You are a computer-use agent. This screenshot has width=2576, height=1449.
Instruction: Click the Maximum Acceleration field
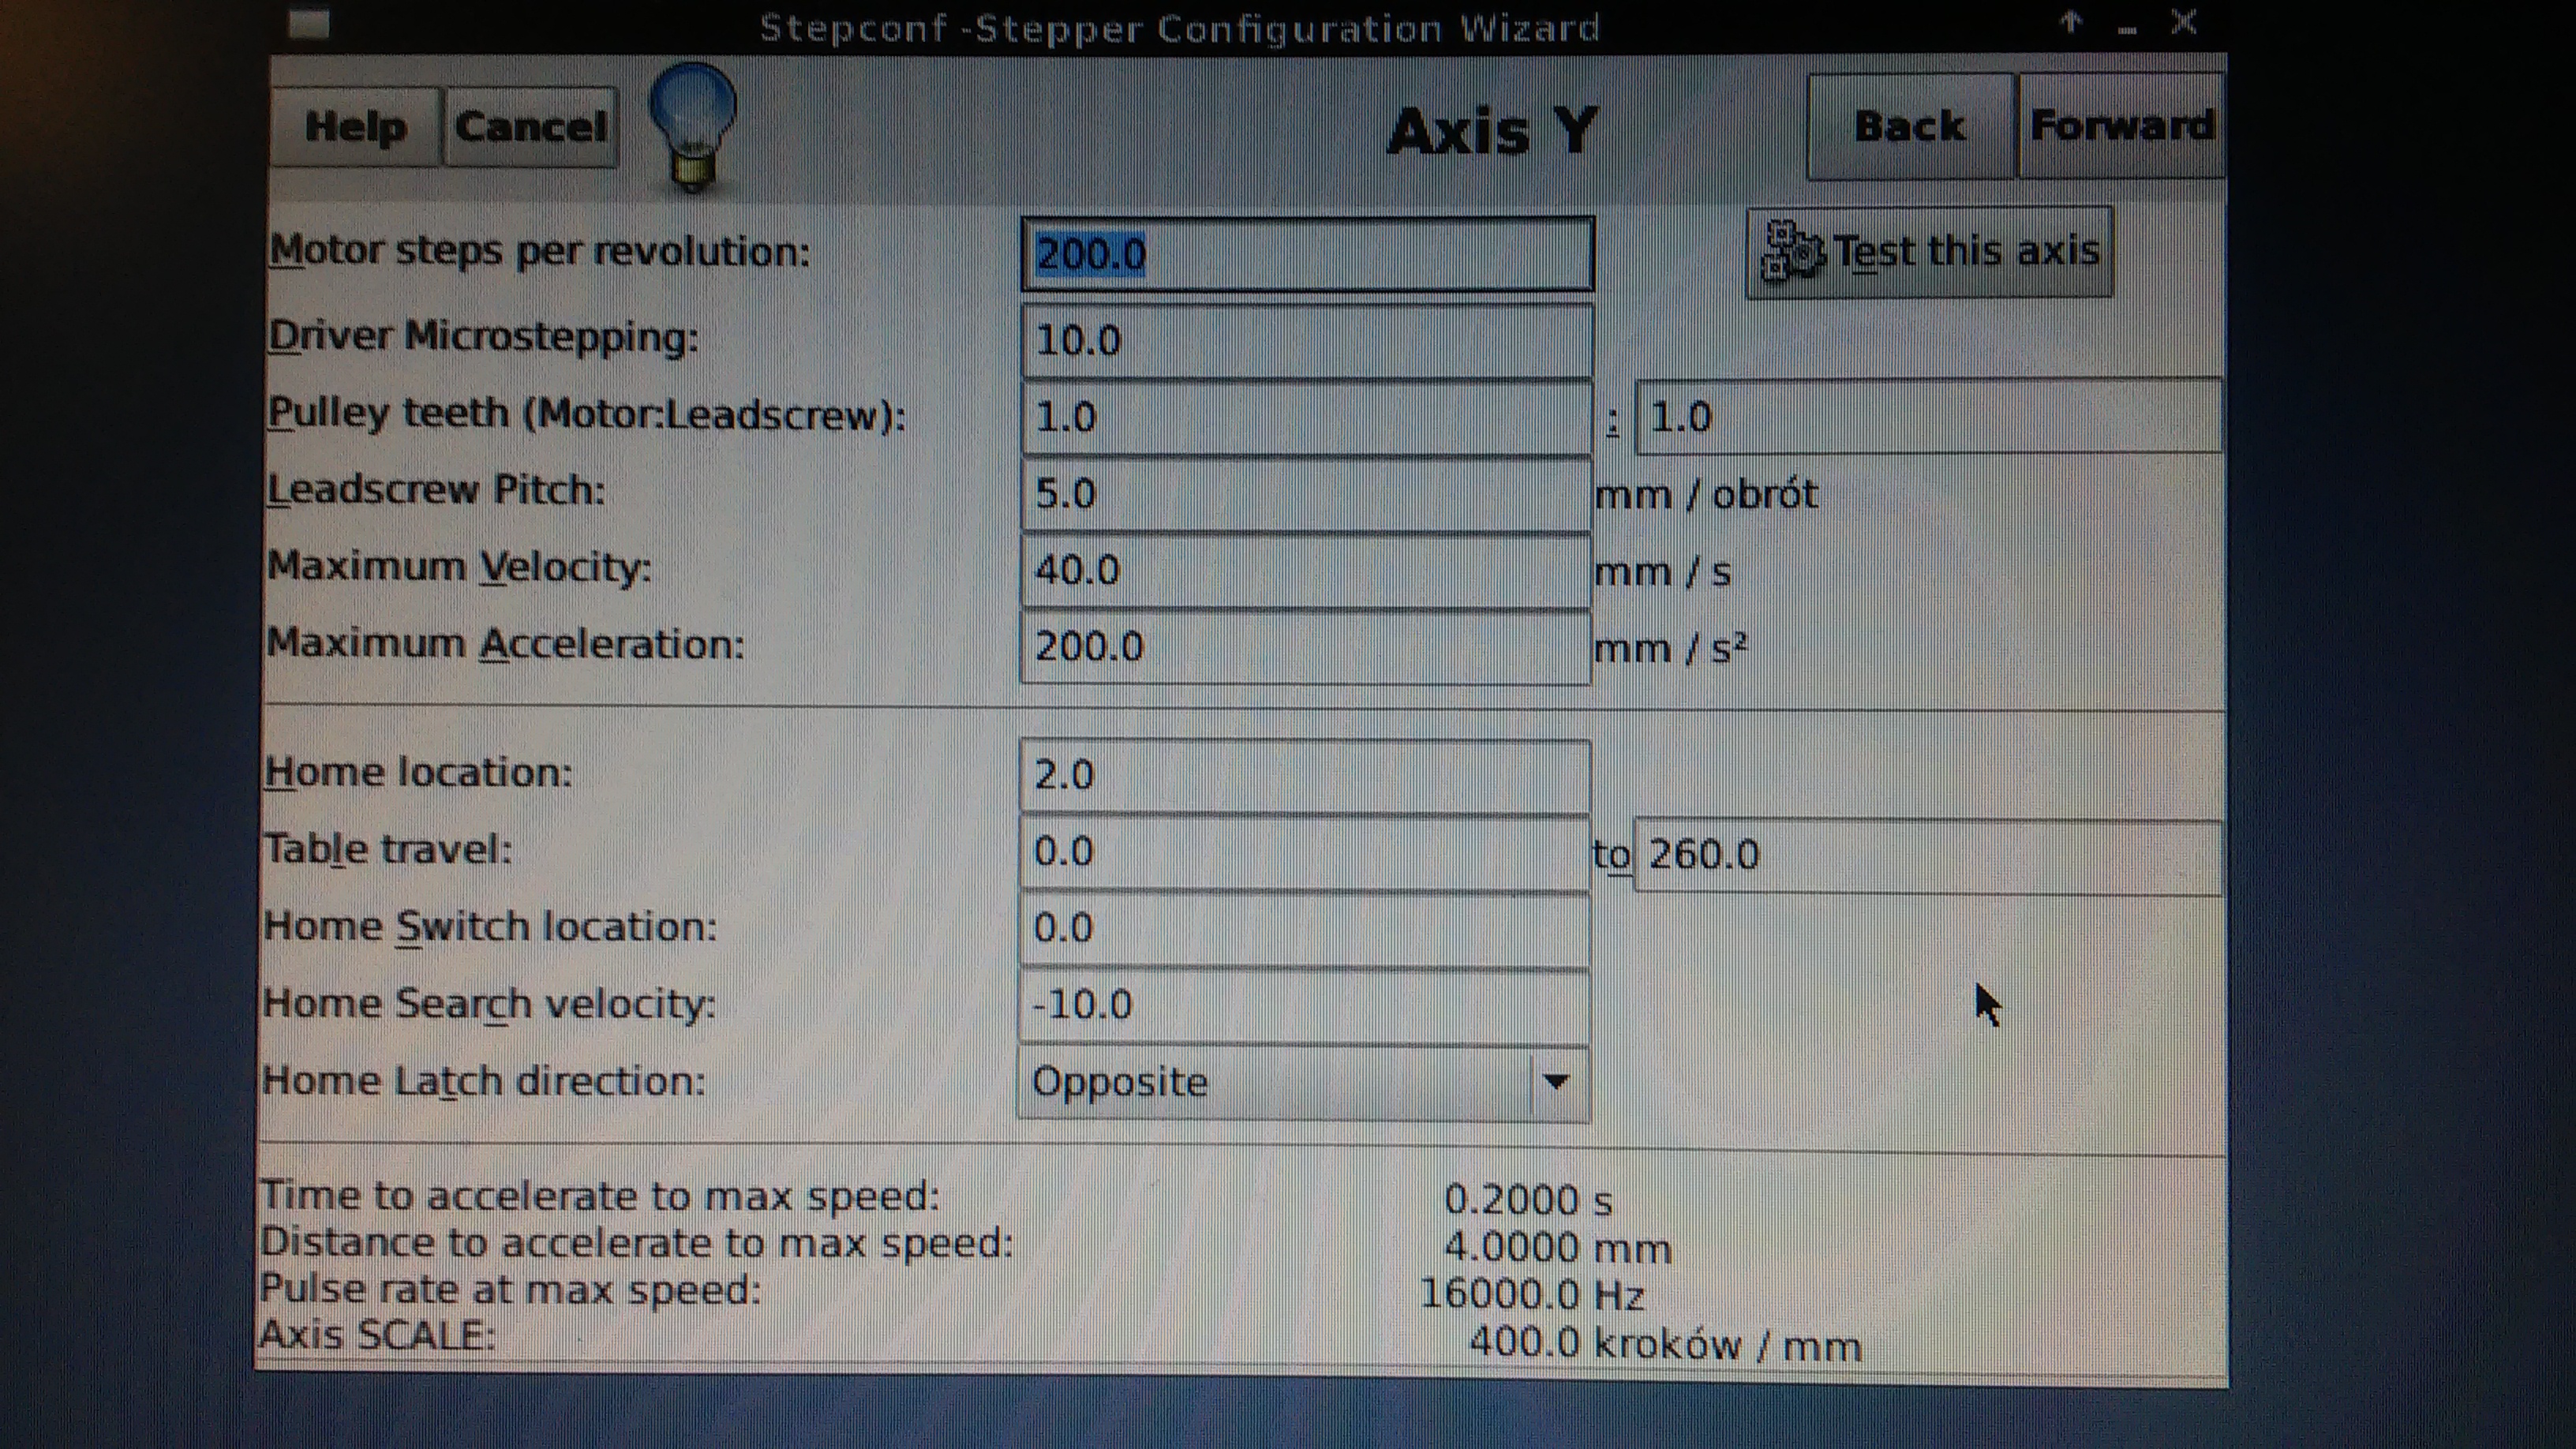(x=1306, y=647)
